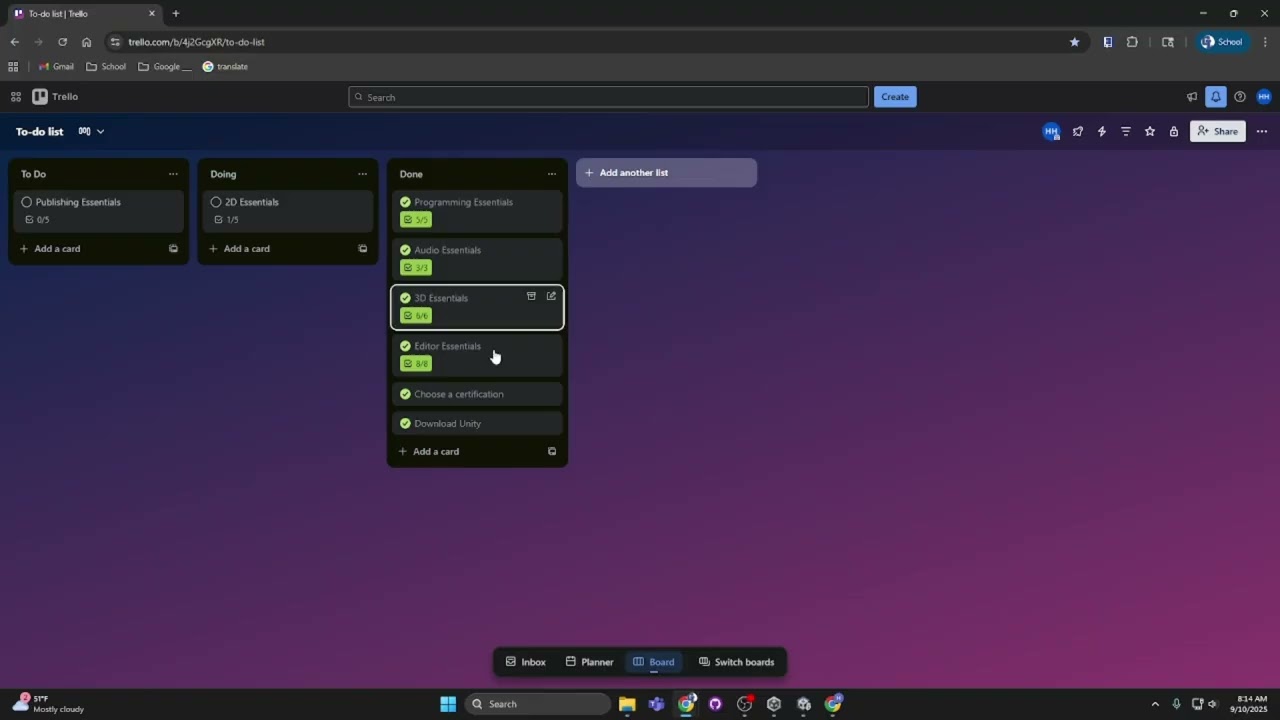Viewport: 1280px width, 720px height.
Task: Open the Windows Start menu
Action: tap(448, 704)
